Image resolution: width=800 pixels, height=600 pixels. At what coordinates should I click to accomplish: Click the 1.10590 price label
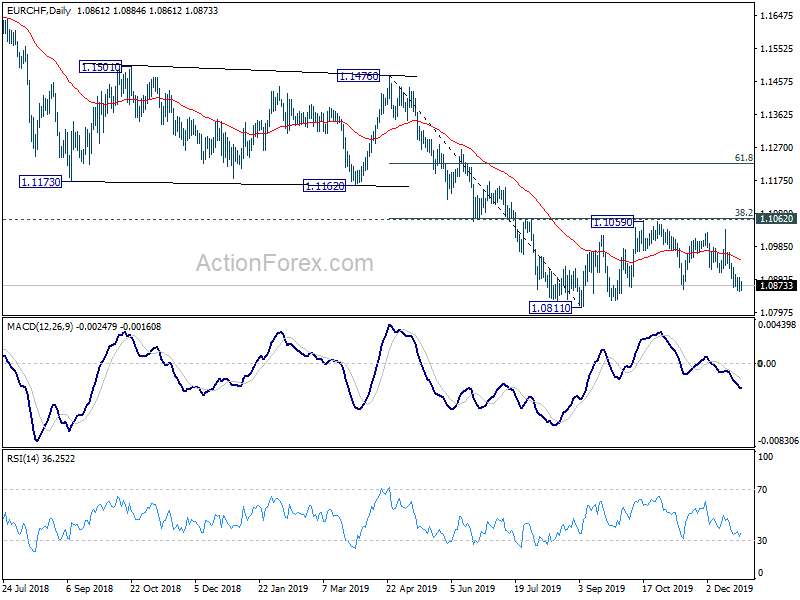612,222
